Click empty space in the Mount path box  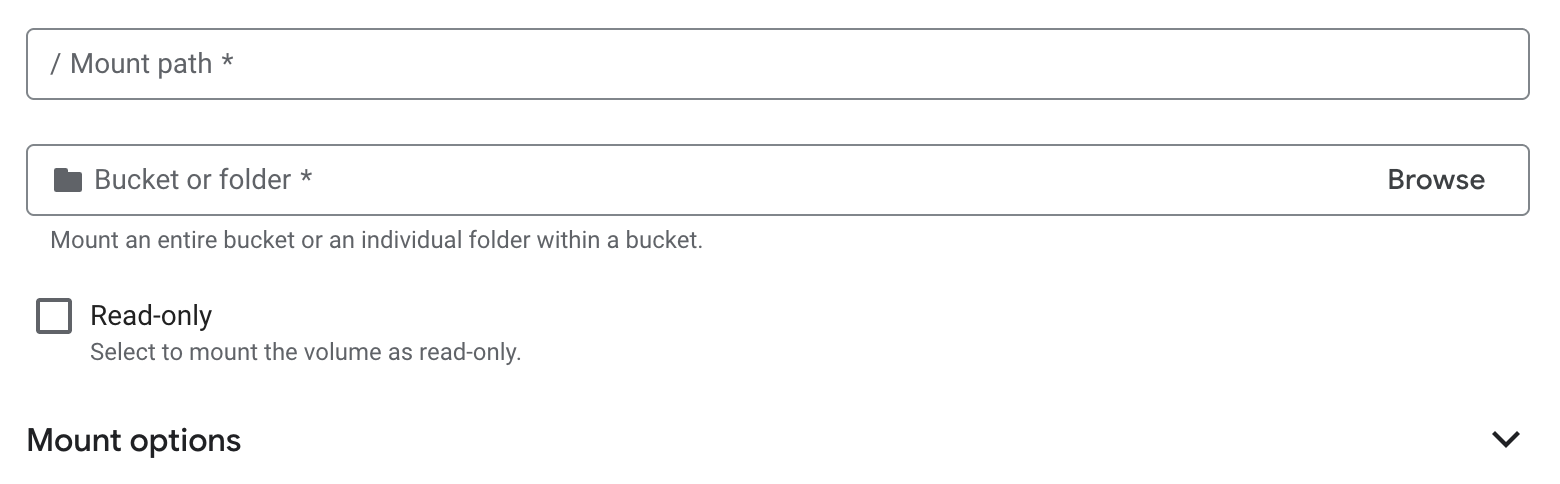(900, 64)
